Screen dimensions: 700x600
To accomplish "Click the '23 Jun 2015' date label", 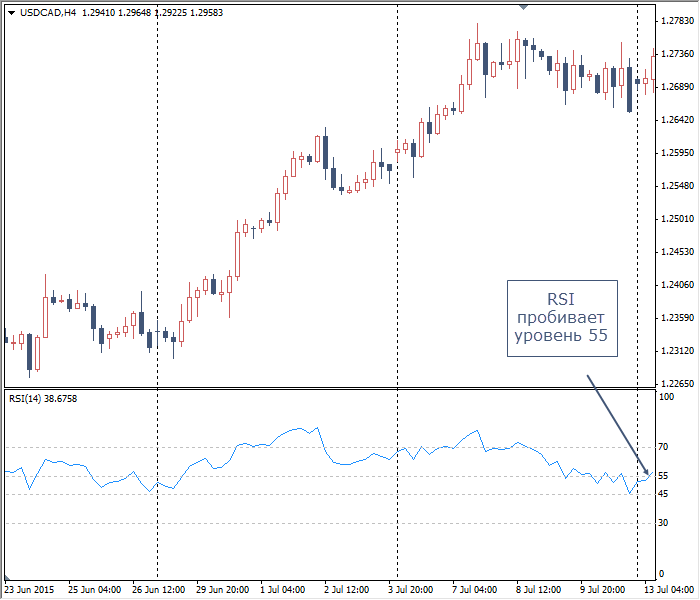I will (31, 589).
